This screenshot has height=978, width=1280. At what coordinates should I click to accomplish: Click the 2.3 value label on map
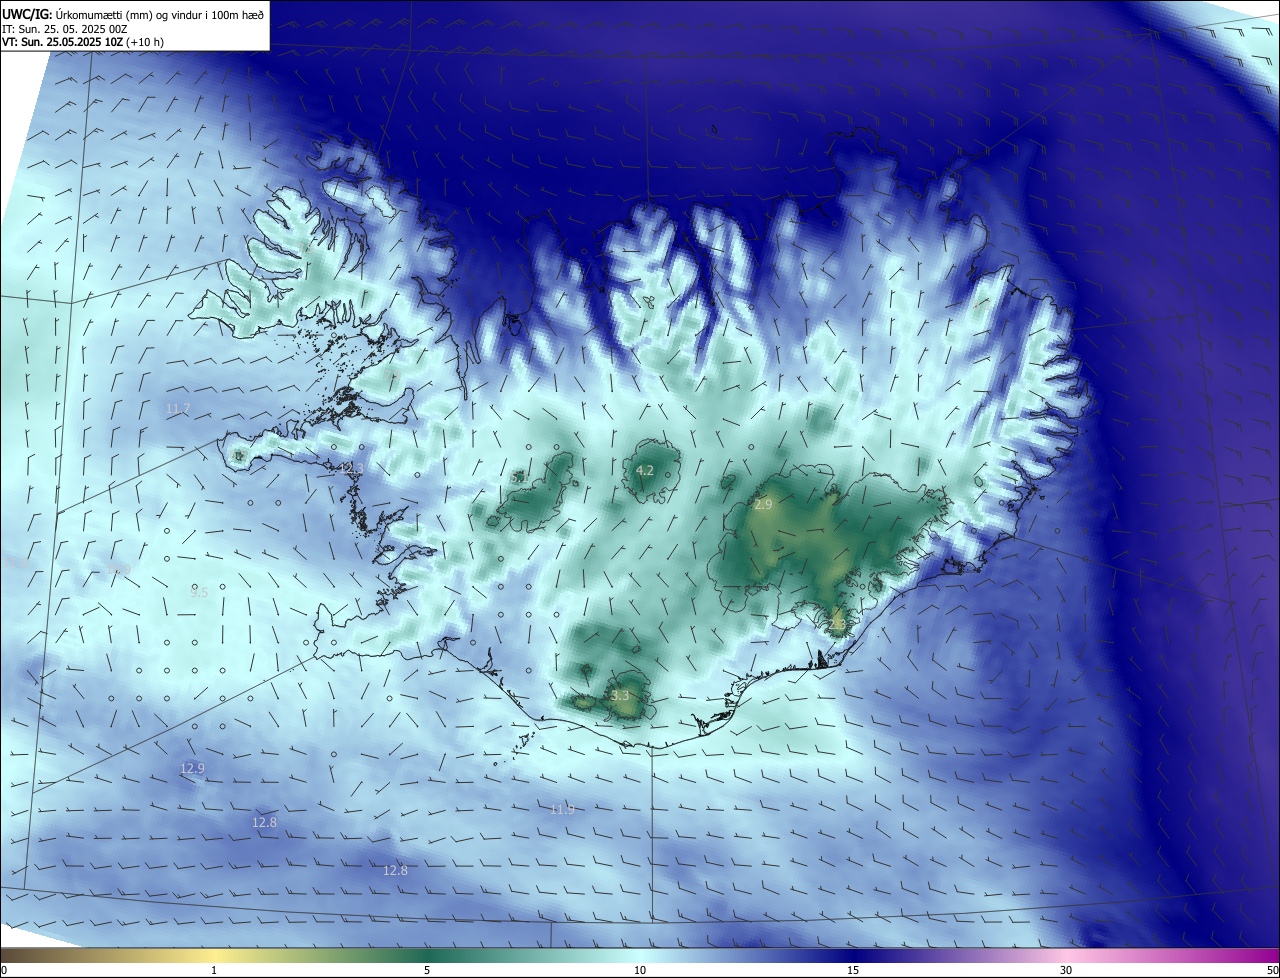(x=837, y=625)
